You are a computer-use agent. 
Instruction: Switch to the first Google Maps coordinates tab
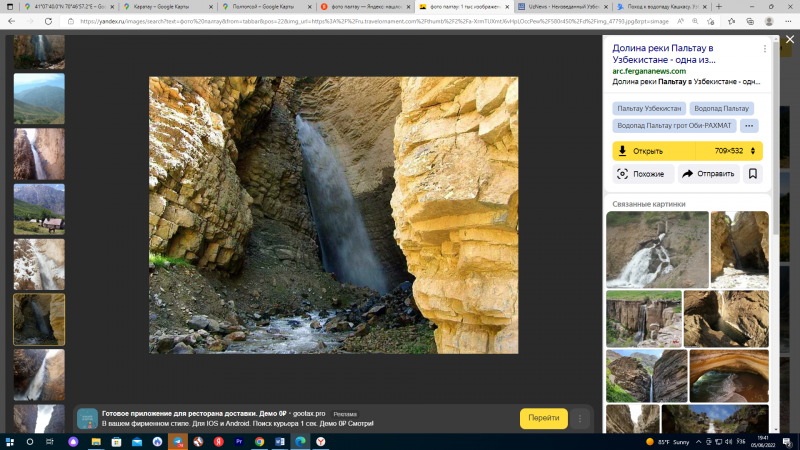[70, 7]
